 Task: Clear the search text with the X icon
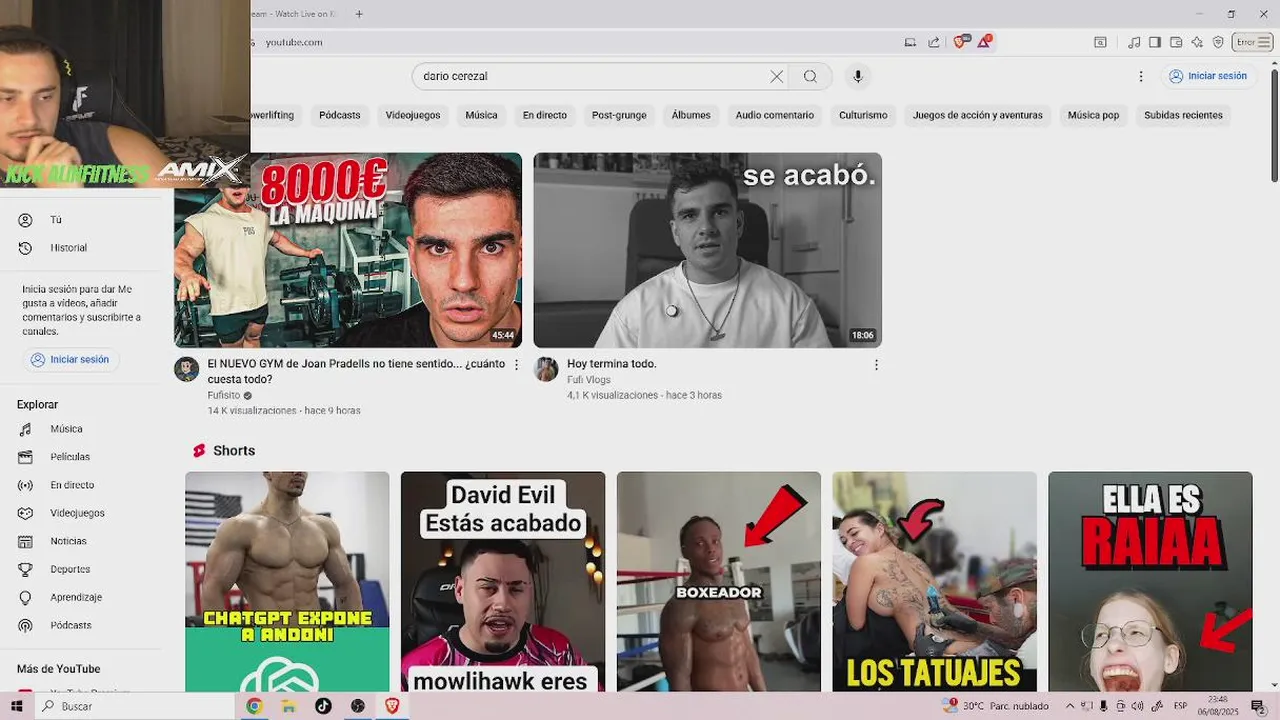coord(776,76)
